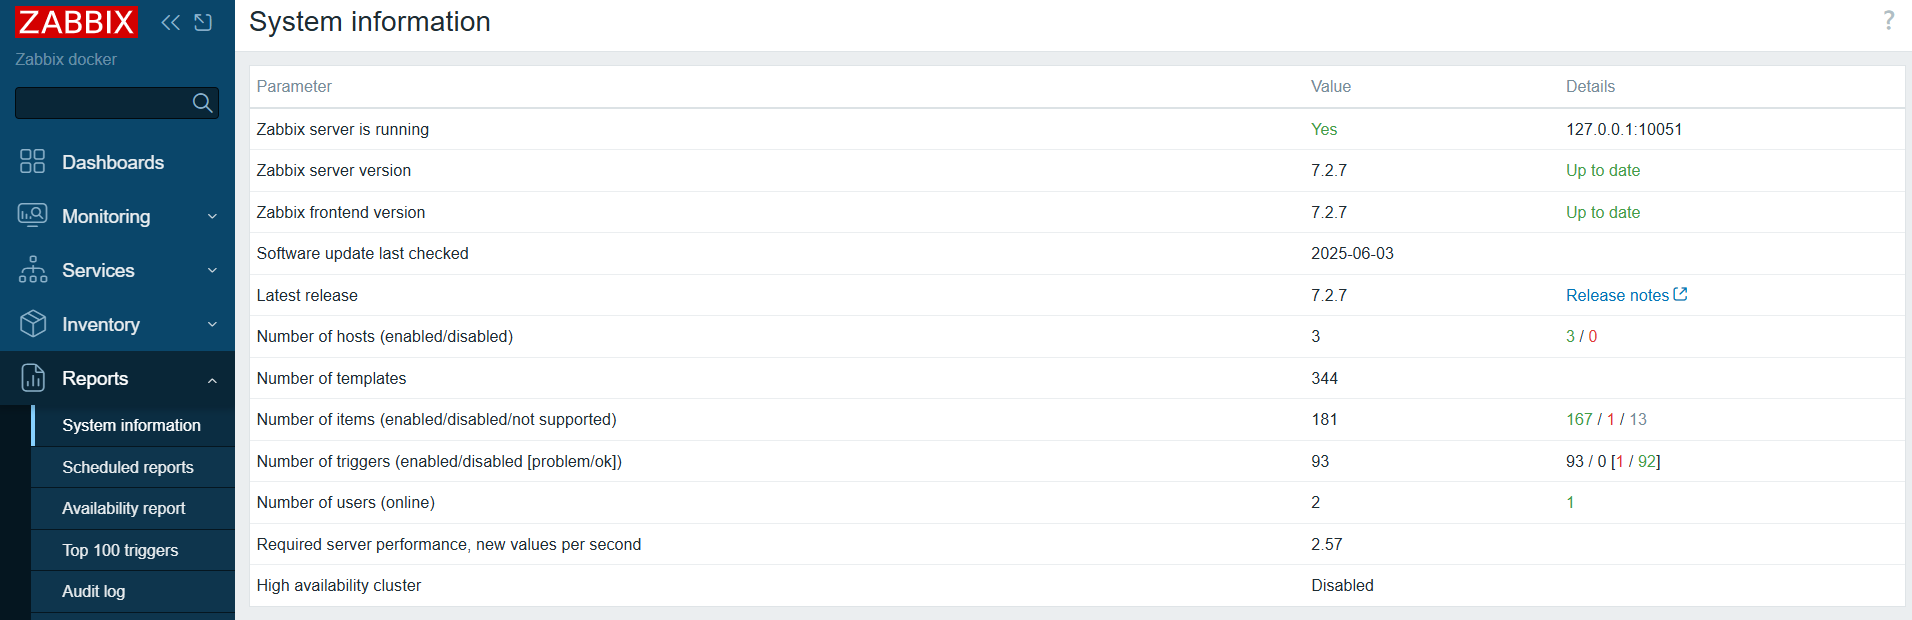Focus the sidebar search field
Viewport: 1912px width, 620px height.
[102, 103]
